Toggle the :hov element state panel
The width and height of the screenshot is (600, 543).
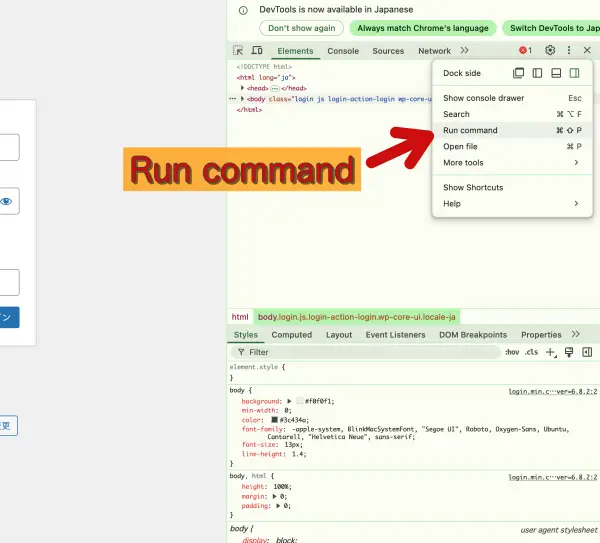click(x=512, y=352)
